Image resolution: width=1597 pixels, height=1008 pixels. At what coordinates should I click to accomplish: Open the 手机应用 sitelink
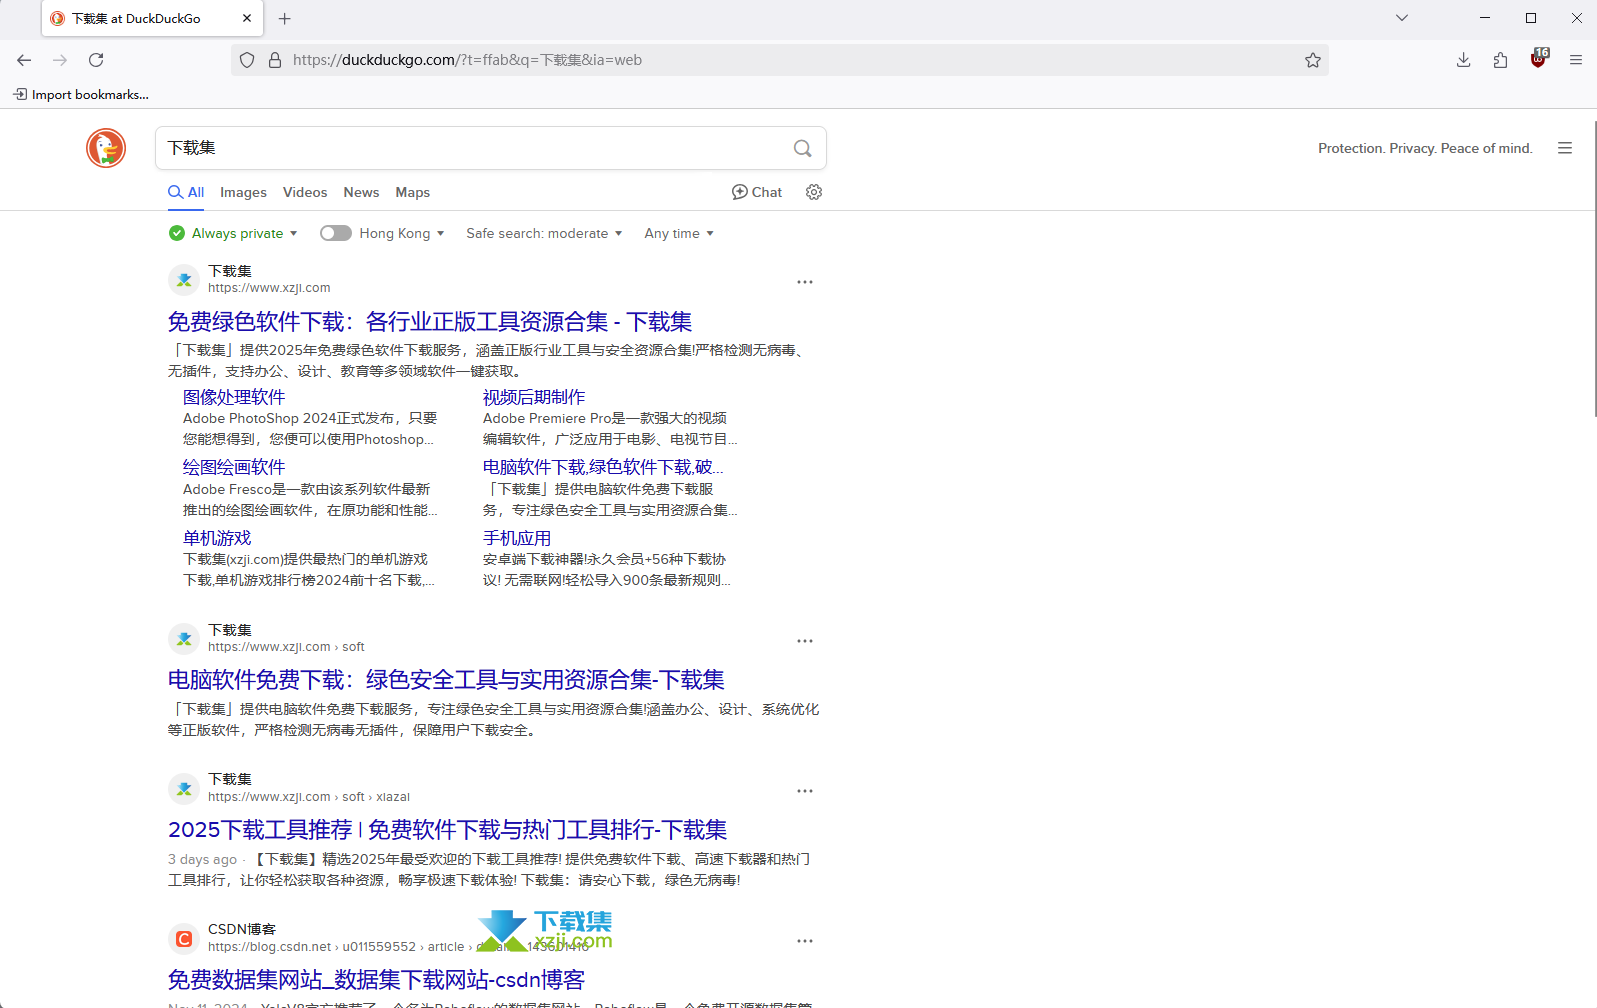pyautogui.click(x=517, y=538)
